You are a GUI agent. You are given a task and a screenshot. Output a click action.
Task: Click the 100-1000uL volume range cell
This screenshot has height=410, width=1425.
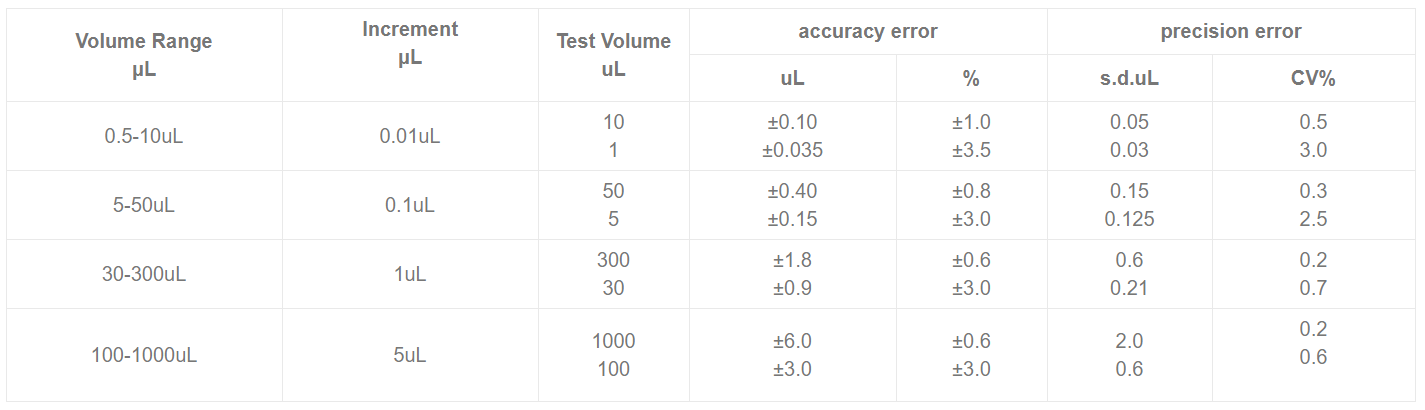coord(144,355)
